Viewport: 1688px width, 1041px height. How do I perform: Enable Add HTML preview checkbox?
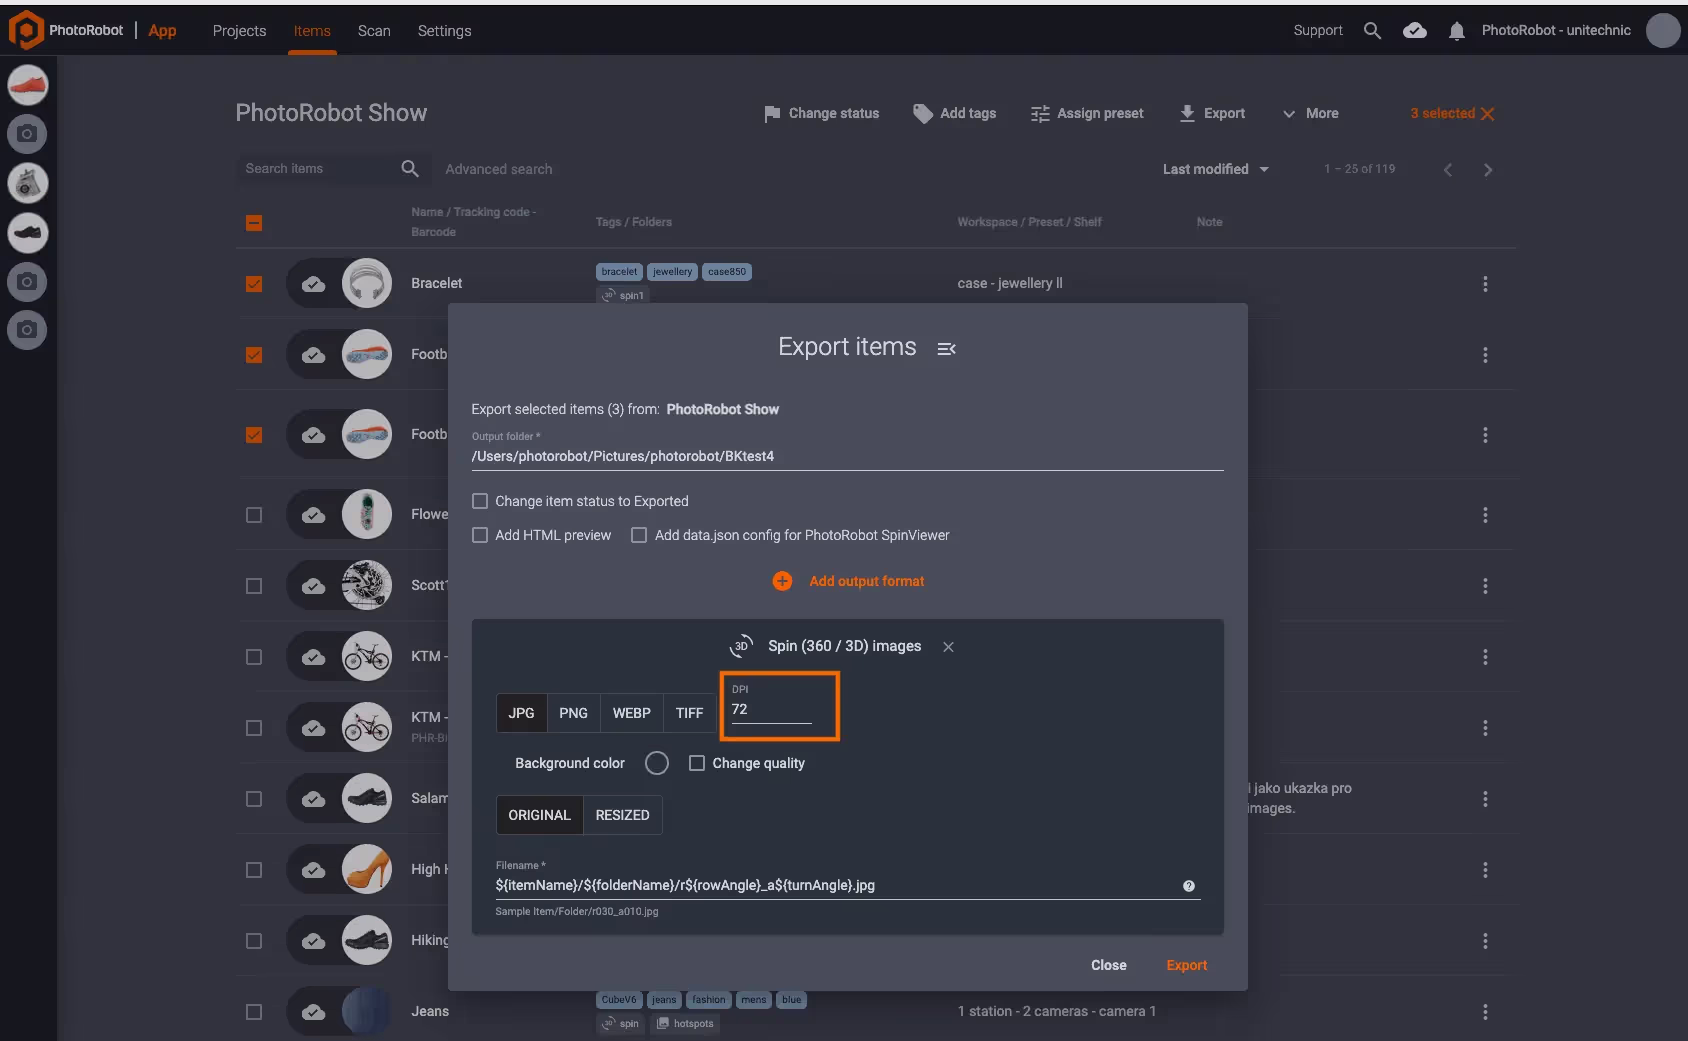[x=480, y=535]
